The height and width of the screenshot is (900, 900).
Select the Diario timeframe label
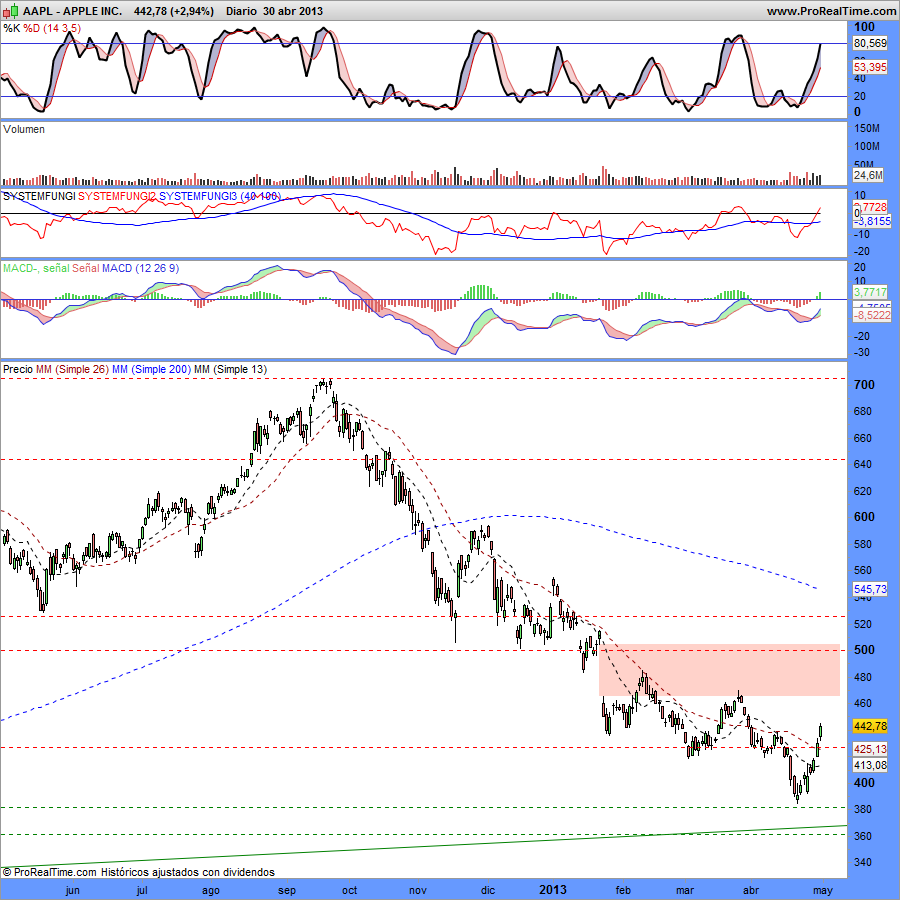tap(241, 11)
